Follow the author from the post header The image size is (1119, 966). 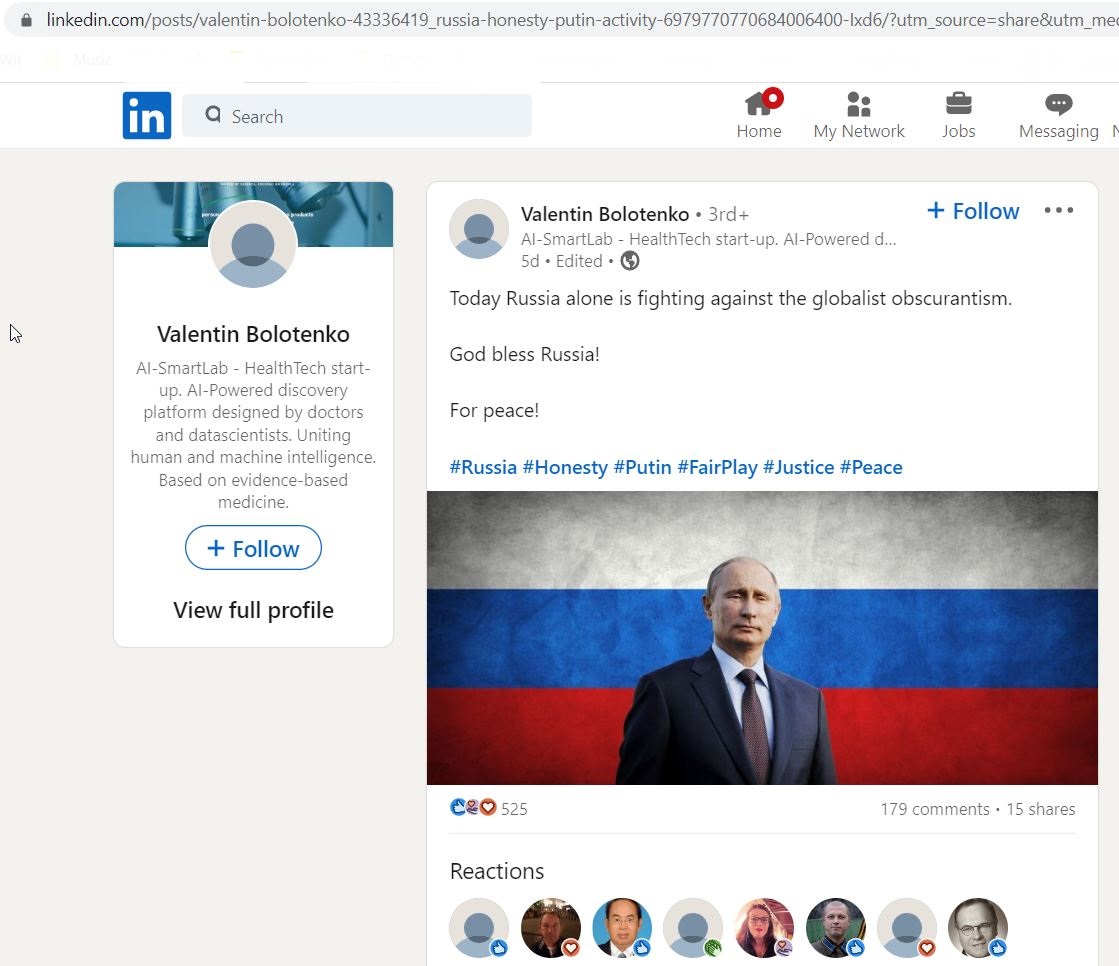click(973, 210)
